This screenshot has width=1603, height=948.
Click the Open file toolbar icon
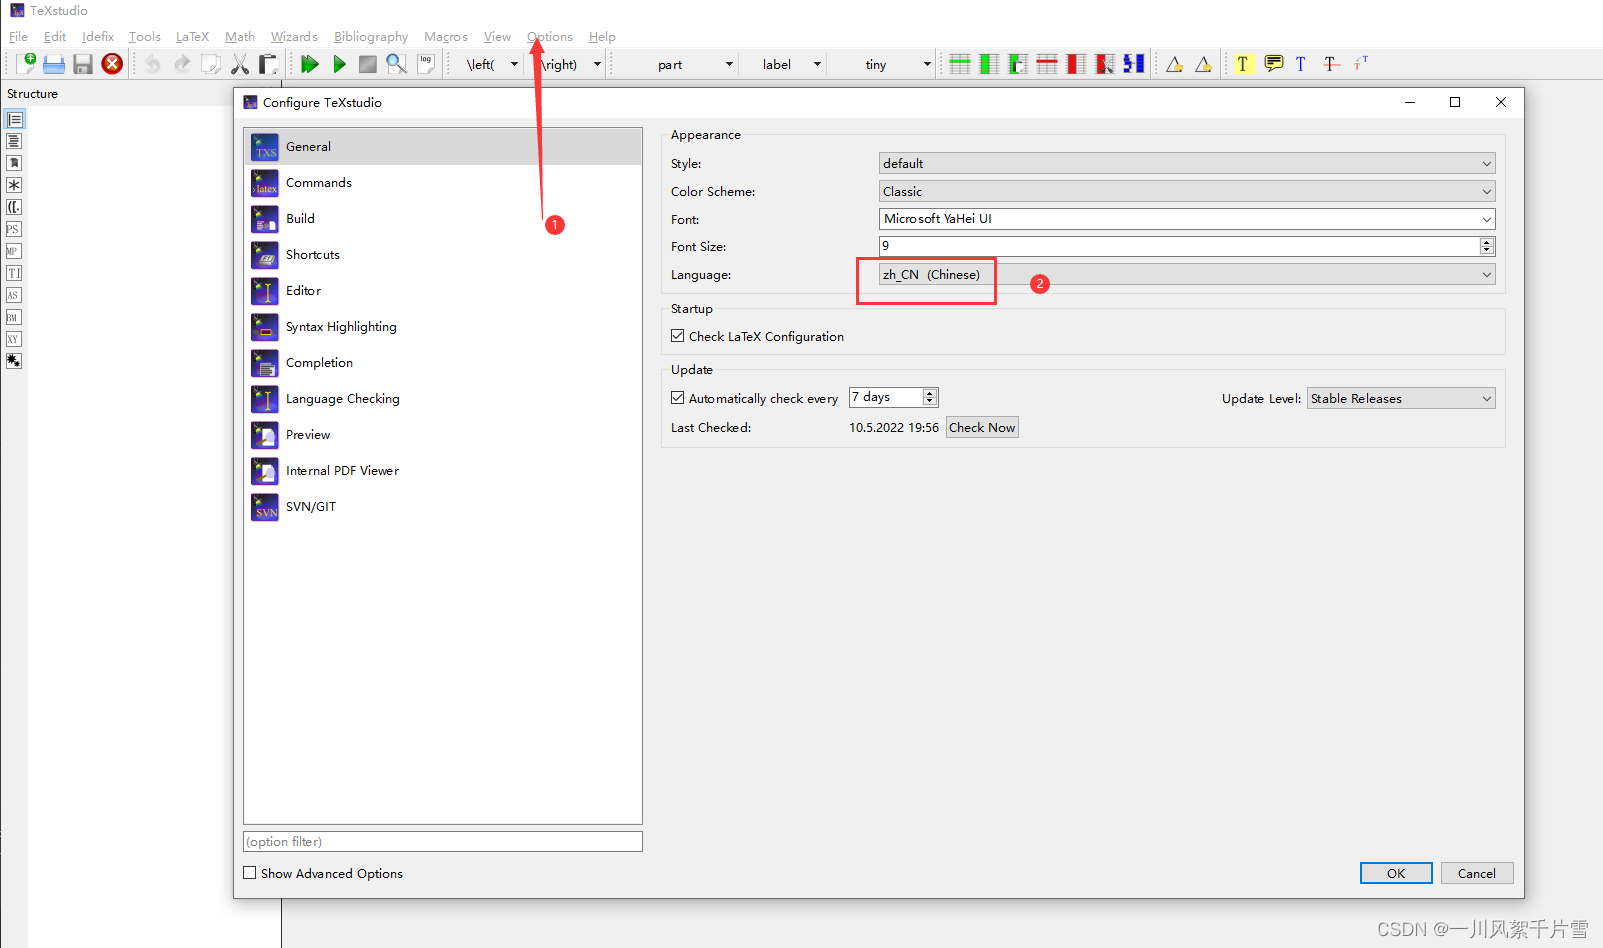tap(54, 64)
